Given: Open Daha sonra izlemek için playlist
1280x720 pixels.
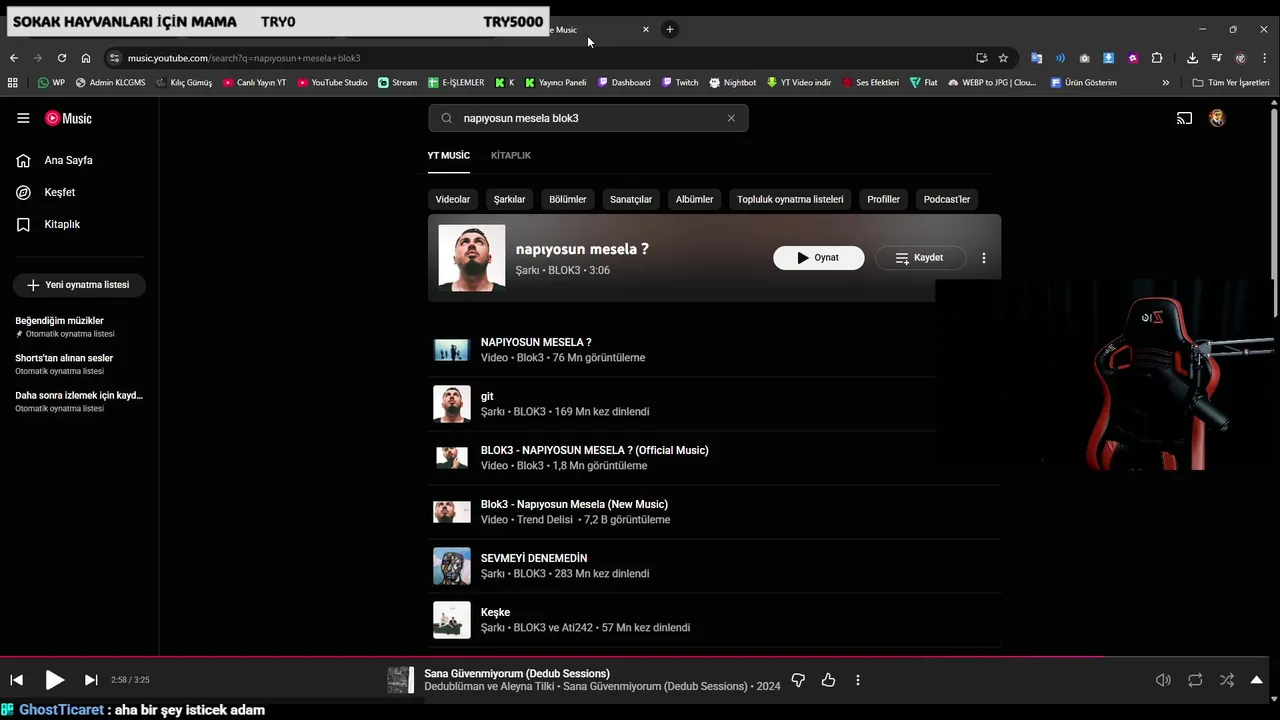Looking at the screenshot, I should click(x=79, y=401).
